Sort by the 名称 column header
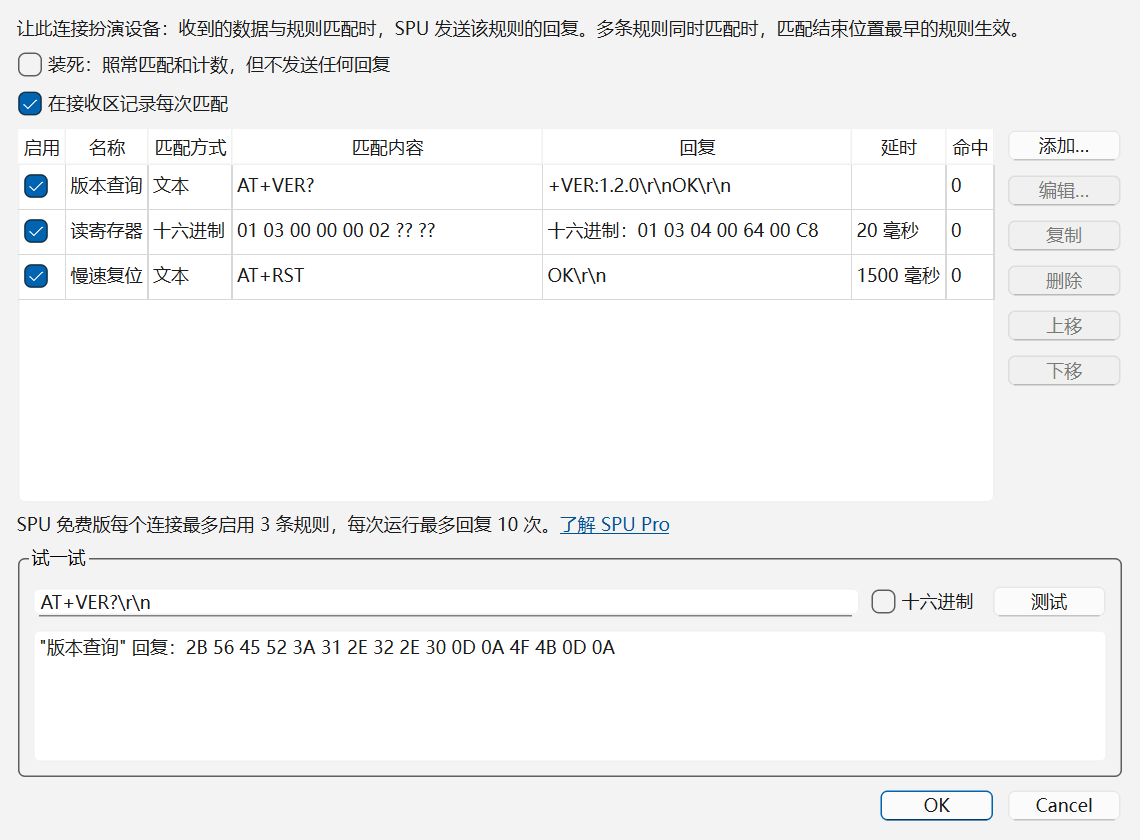1140x840 pixels. pos(107,148)
